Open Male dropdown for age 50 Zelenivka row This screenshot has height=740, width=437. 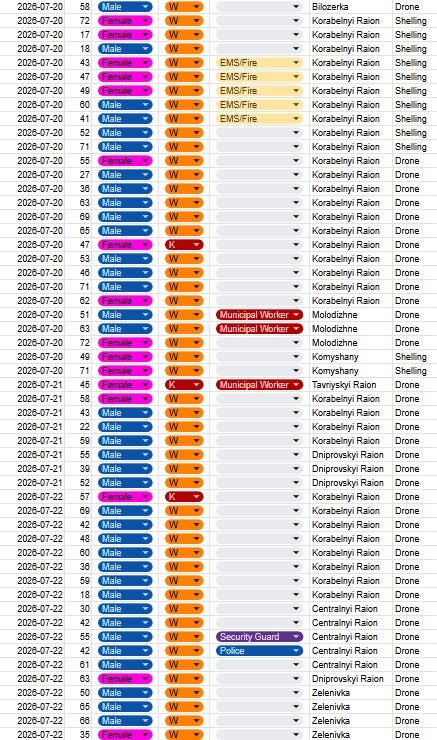[x=125, y=693]
